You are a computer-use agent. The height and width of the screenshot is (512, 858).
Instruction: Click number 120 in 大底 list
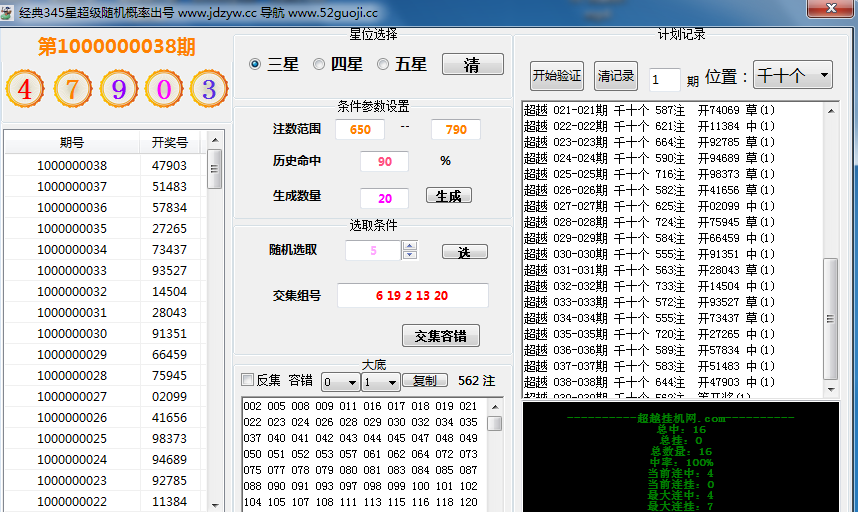pyautogui.click(x=468, y=502)
